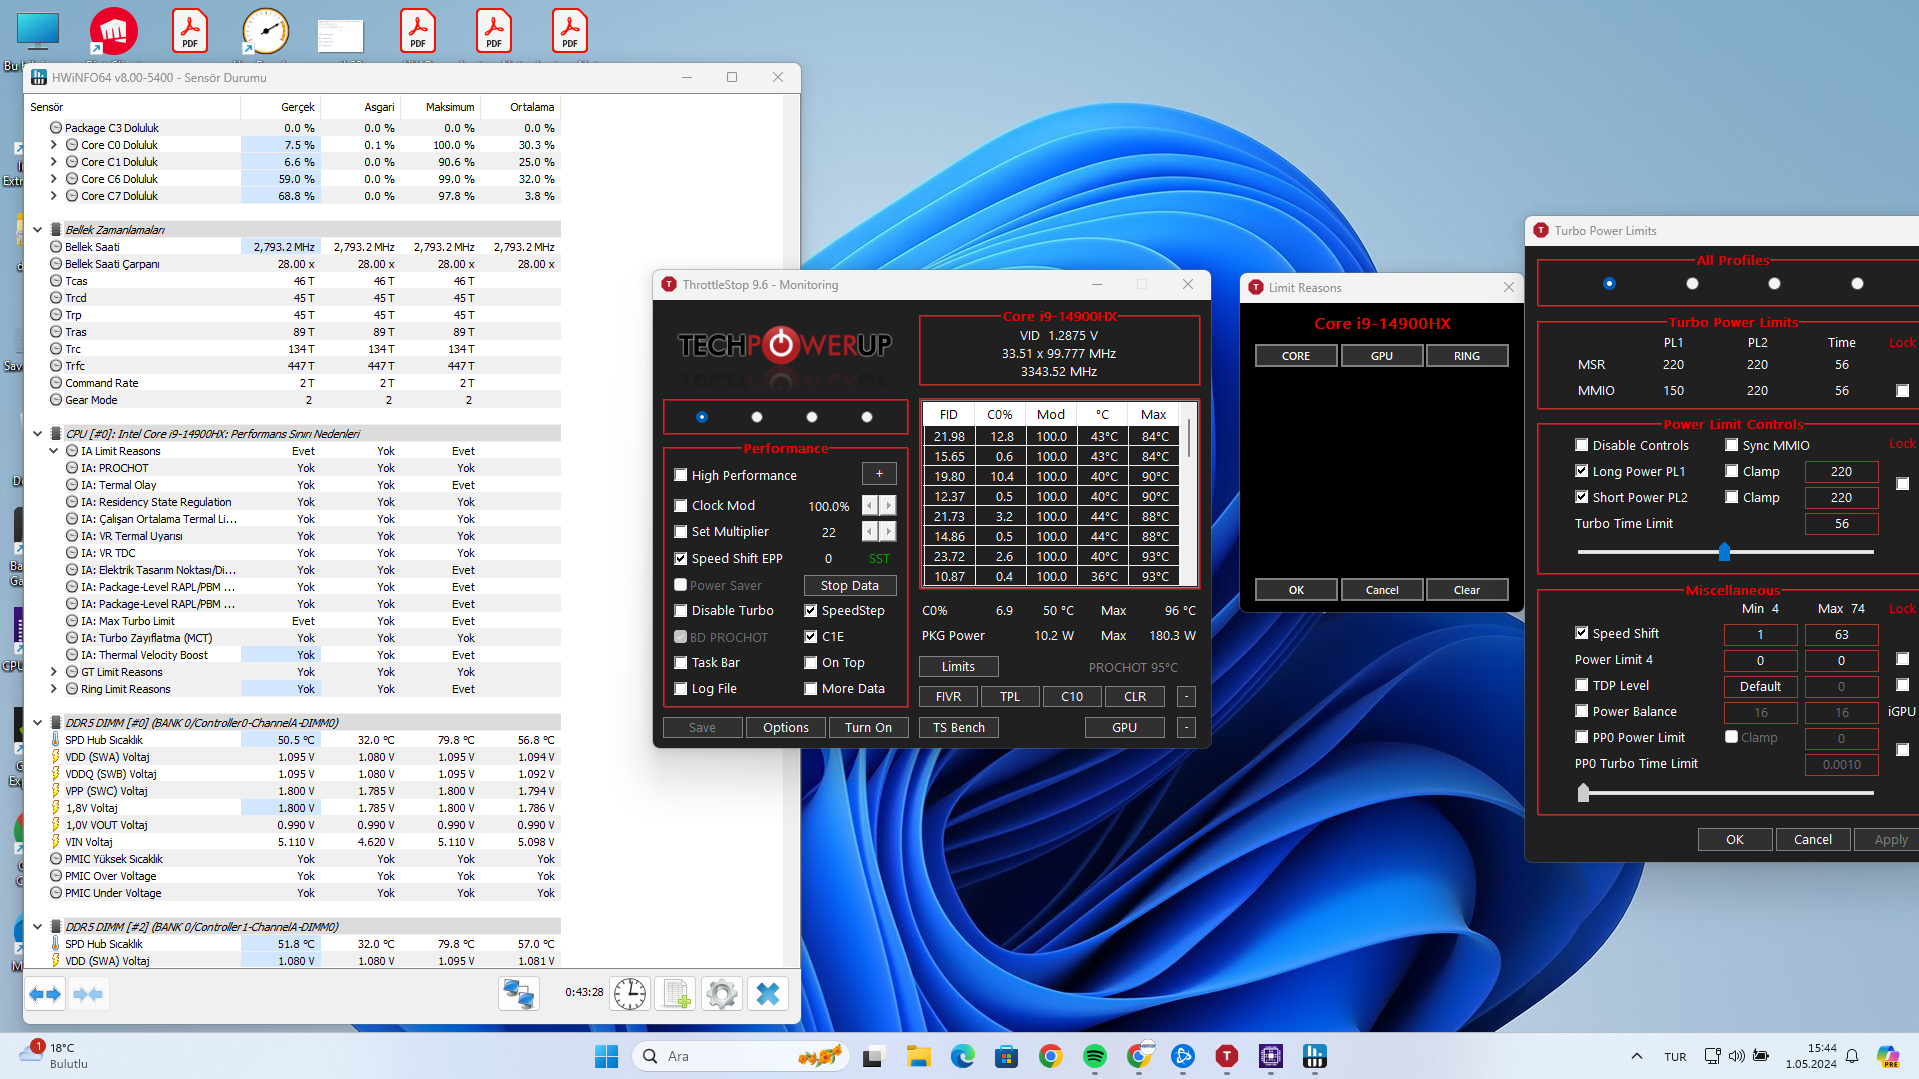Screen dimensions: 1919x1079
Task: Expand the GT Limit Reasons tree item
Action: [54, 672]
